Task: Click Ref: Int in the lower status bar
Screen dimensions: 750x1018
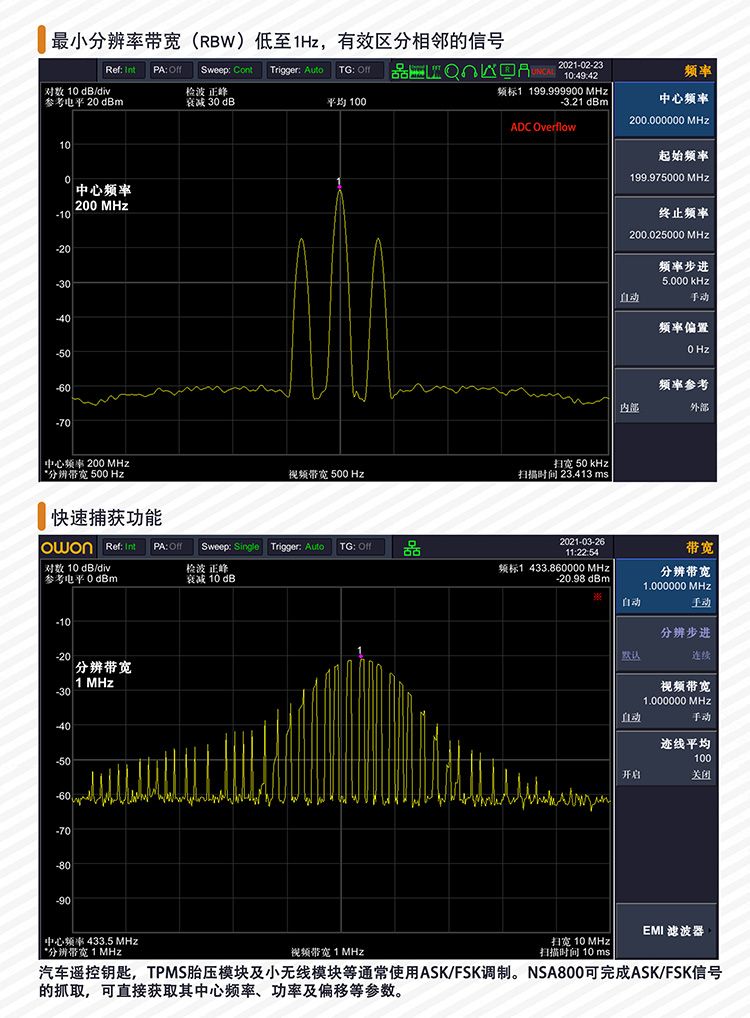Action: [120, 547]
